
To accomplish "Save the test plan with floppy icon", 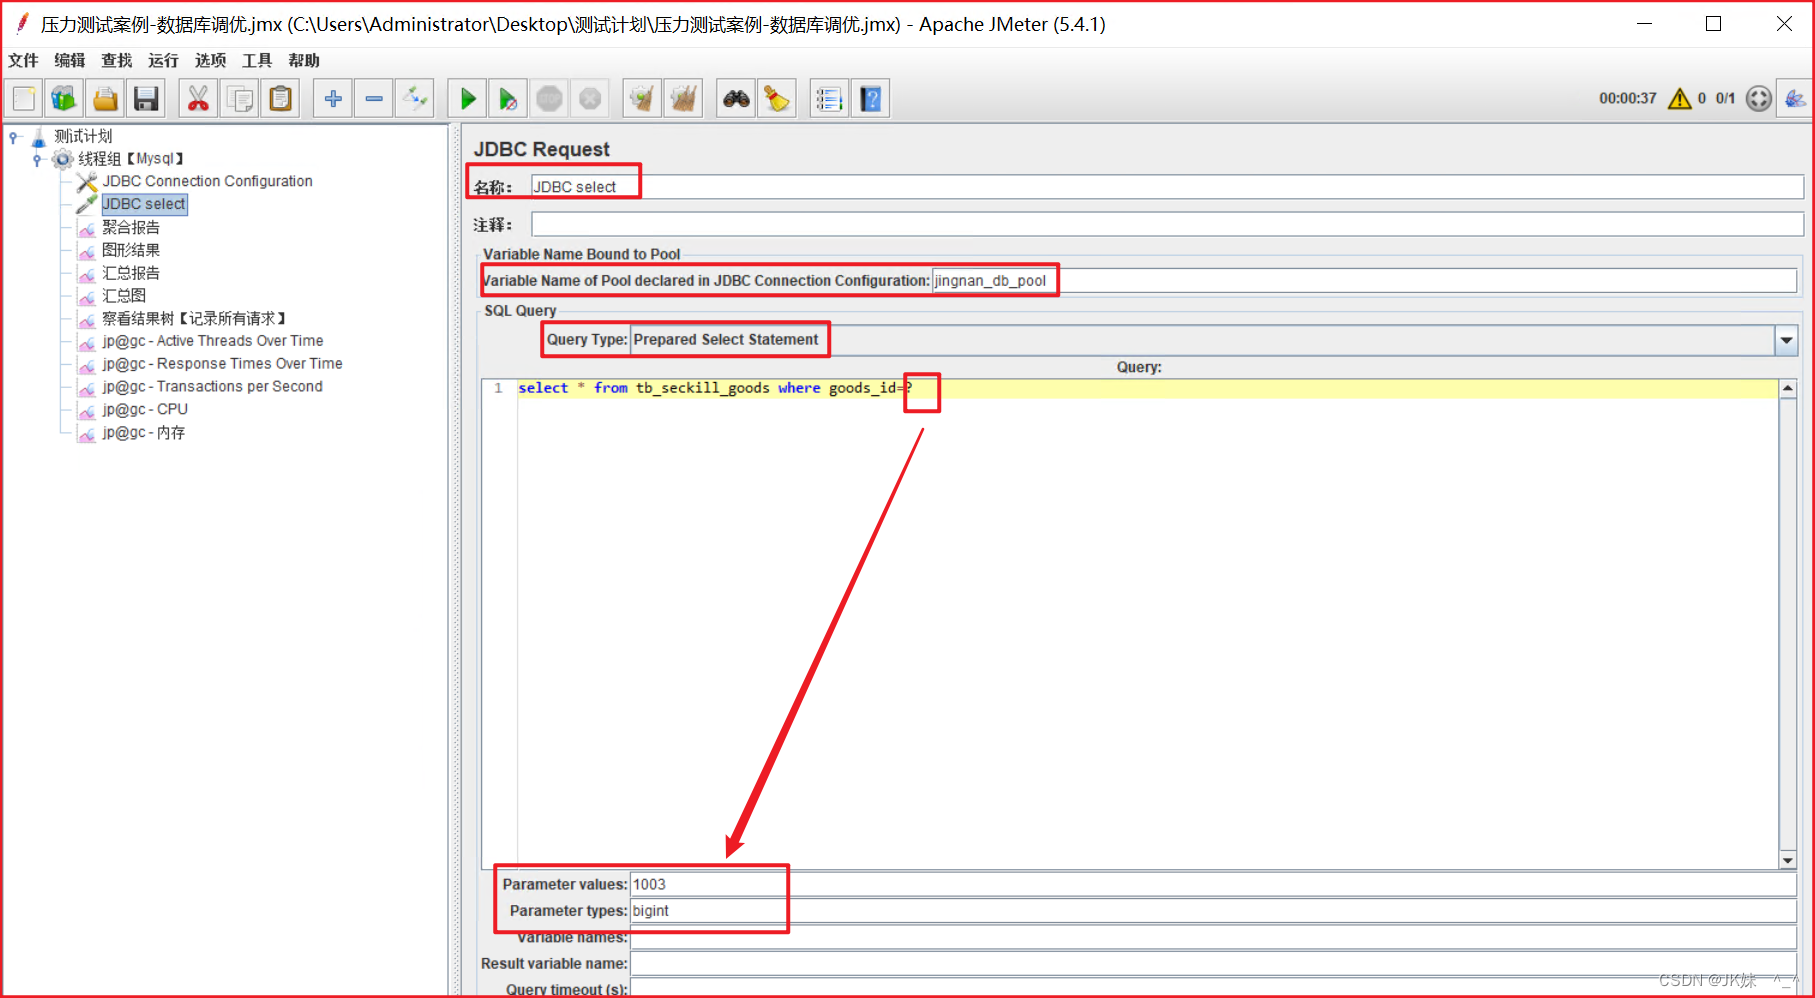I will pos(147,99).
